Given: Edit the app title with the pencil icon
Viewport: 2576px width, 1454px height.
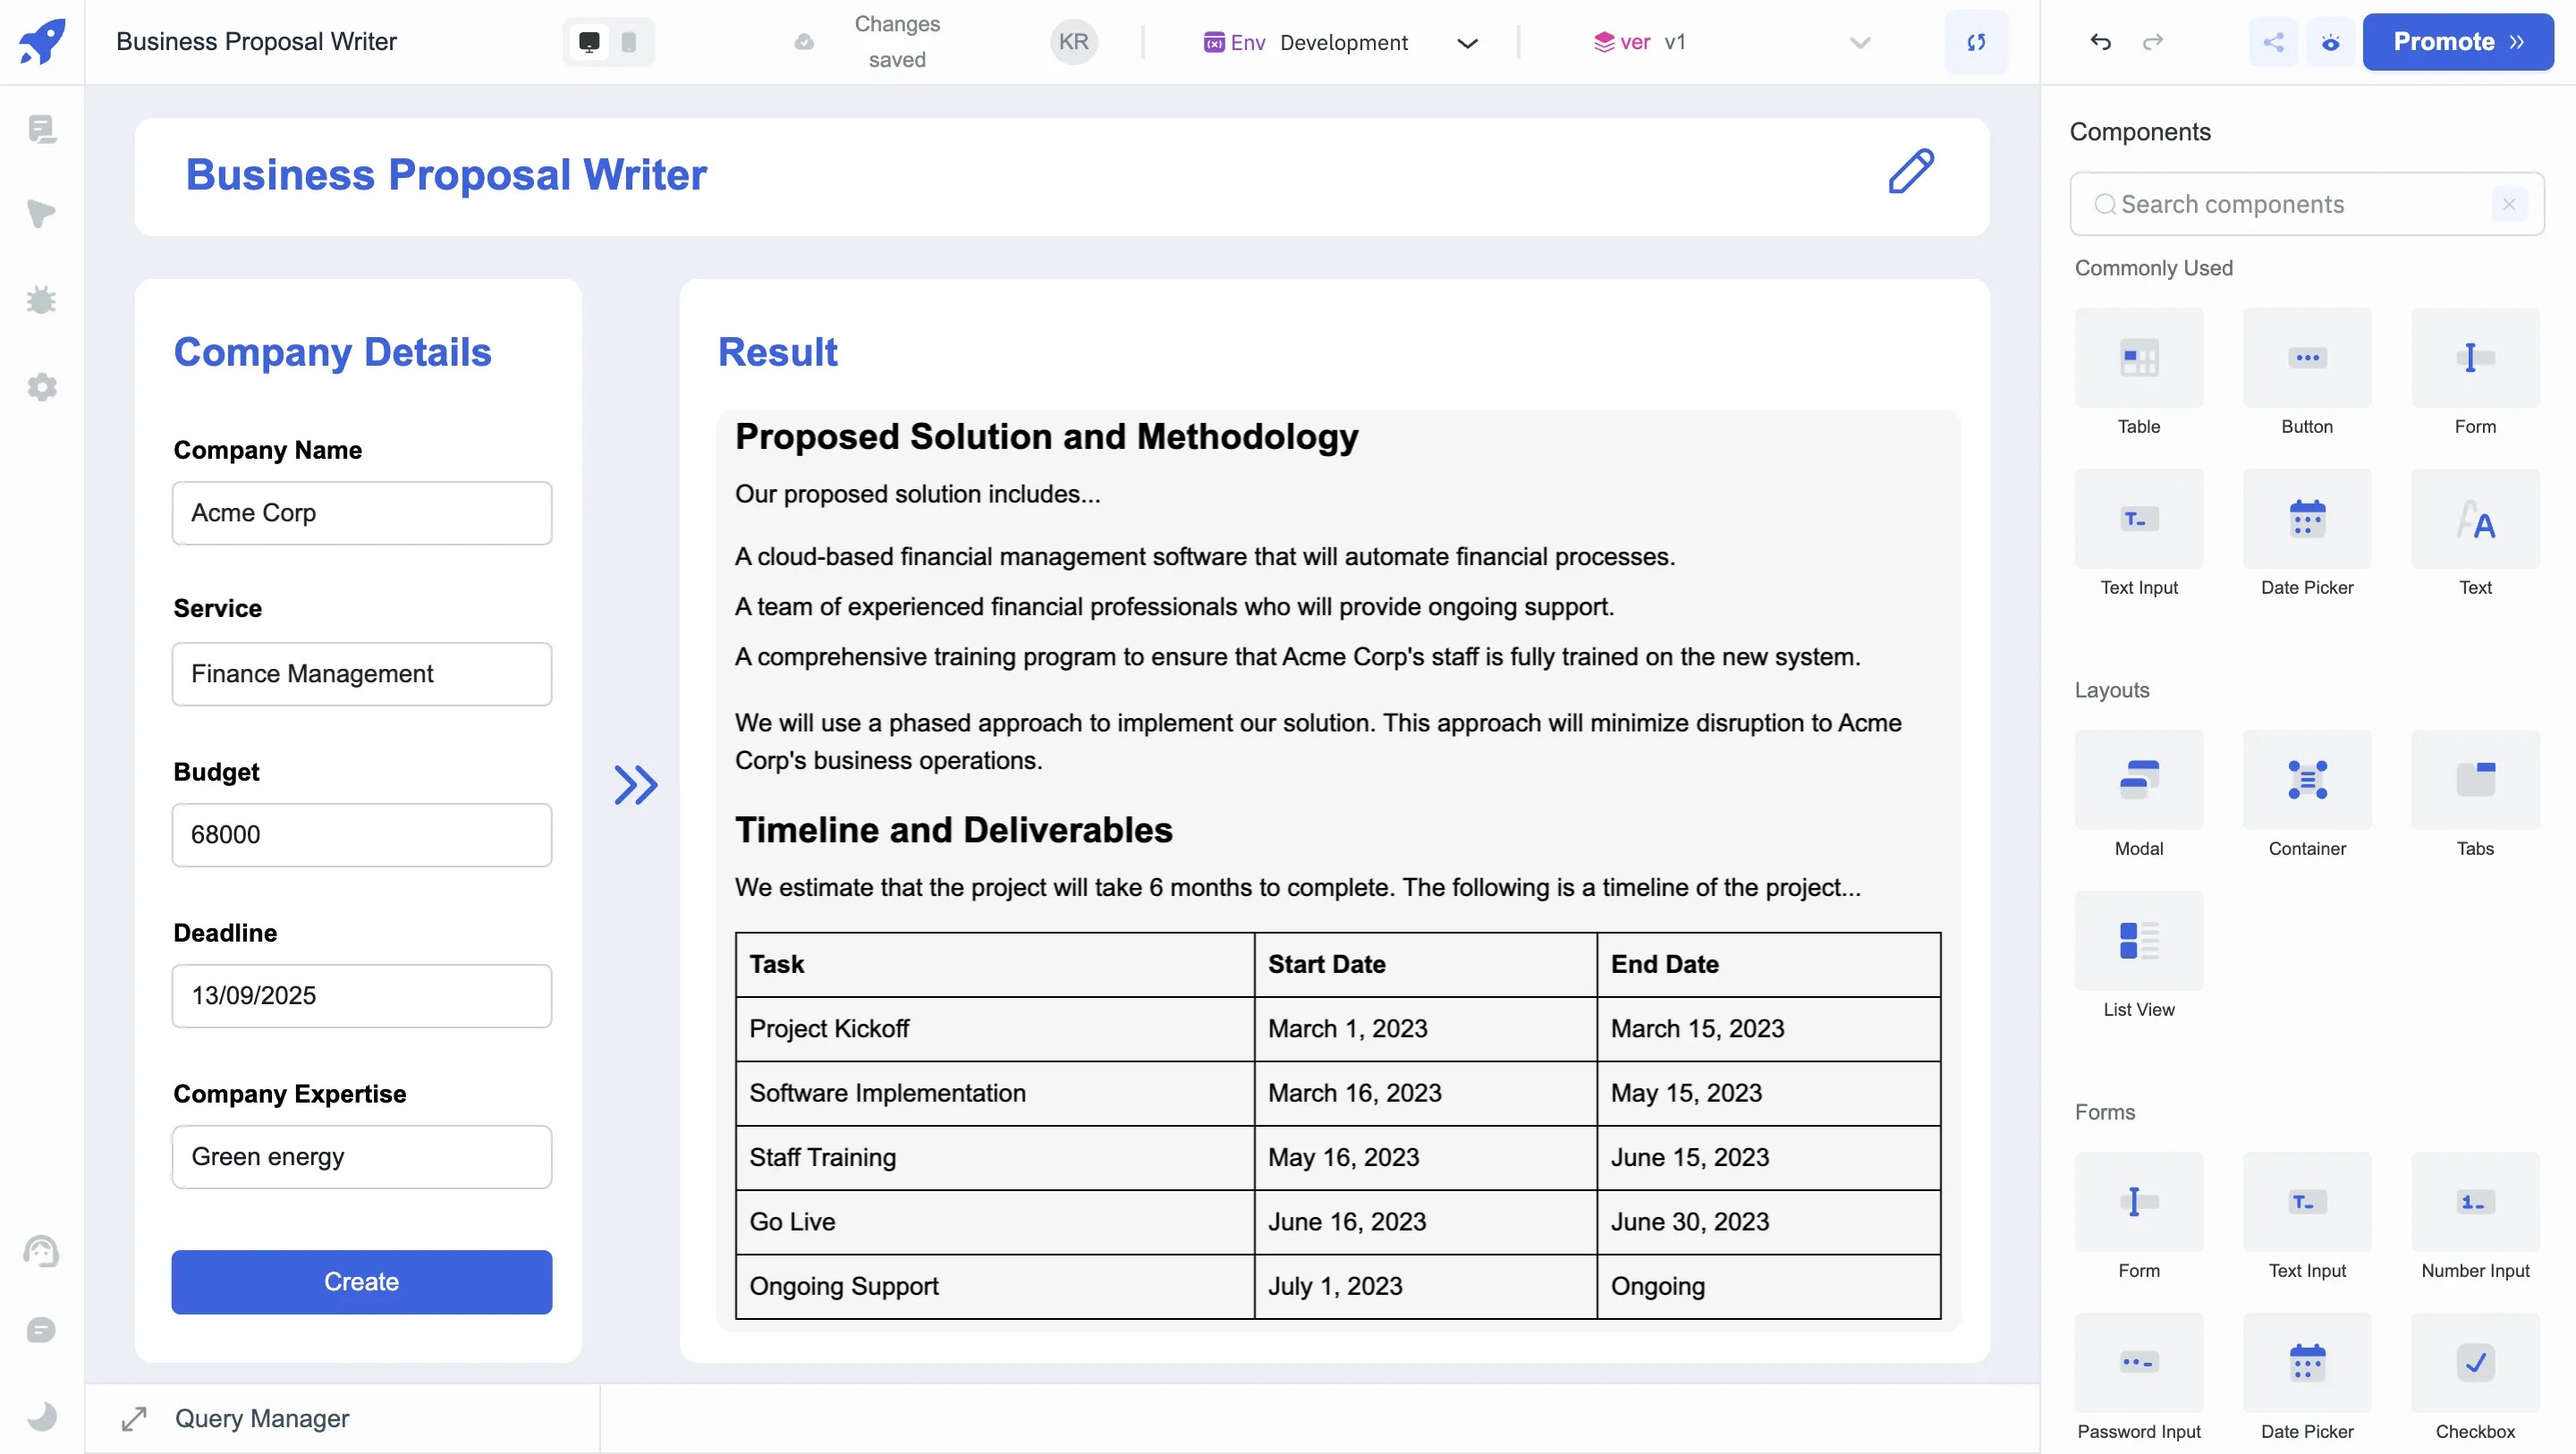Looking at the screenshot, I should pyautogui.click(x=1911, y=172).
